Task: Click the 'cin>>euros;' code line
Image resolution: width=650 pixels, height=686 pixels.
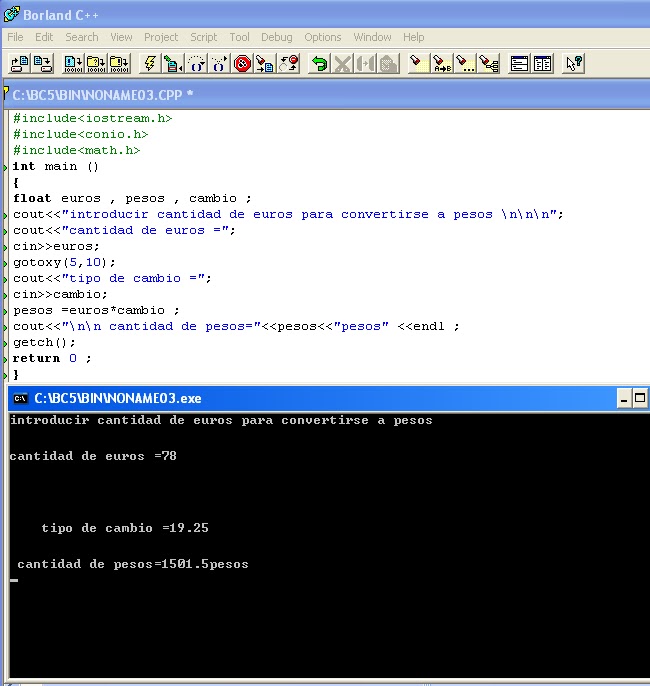Action: pyautogui.click(x=56, y=246)
